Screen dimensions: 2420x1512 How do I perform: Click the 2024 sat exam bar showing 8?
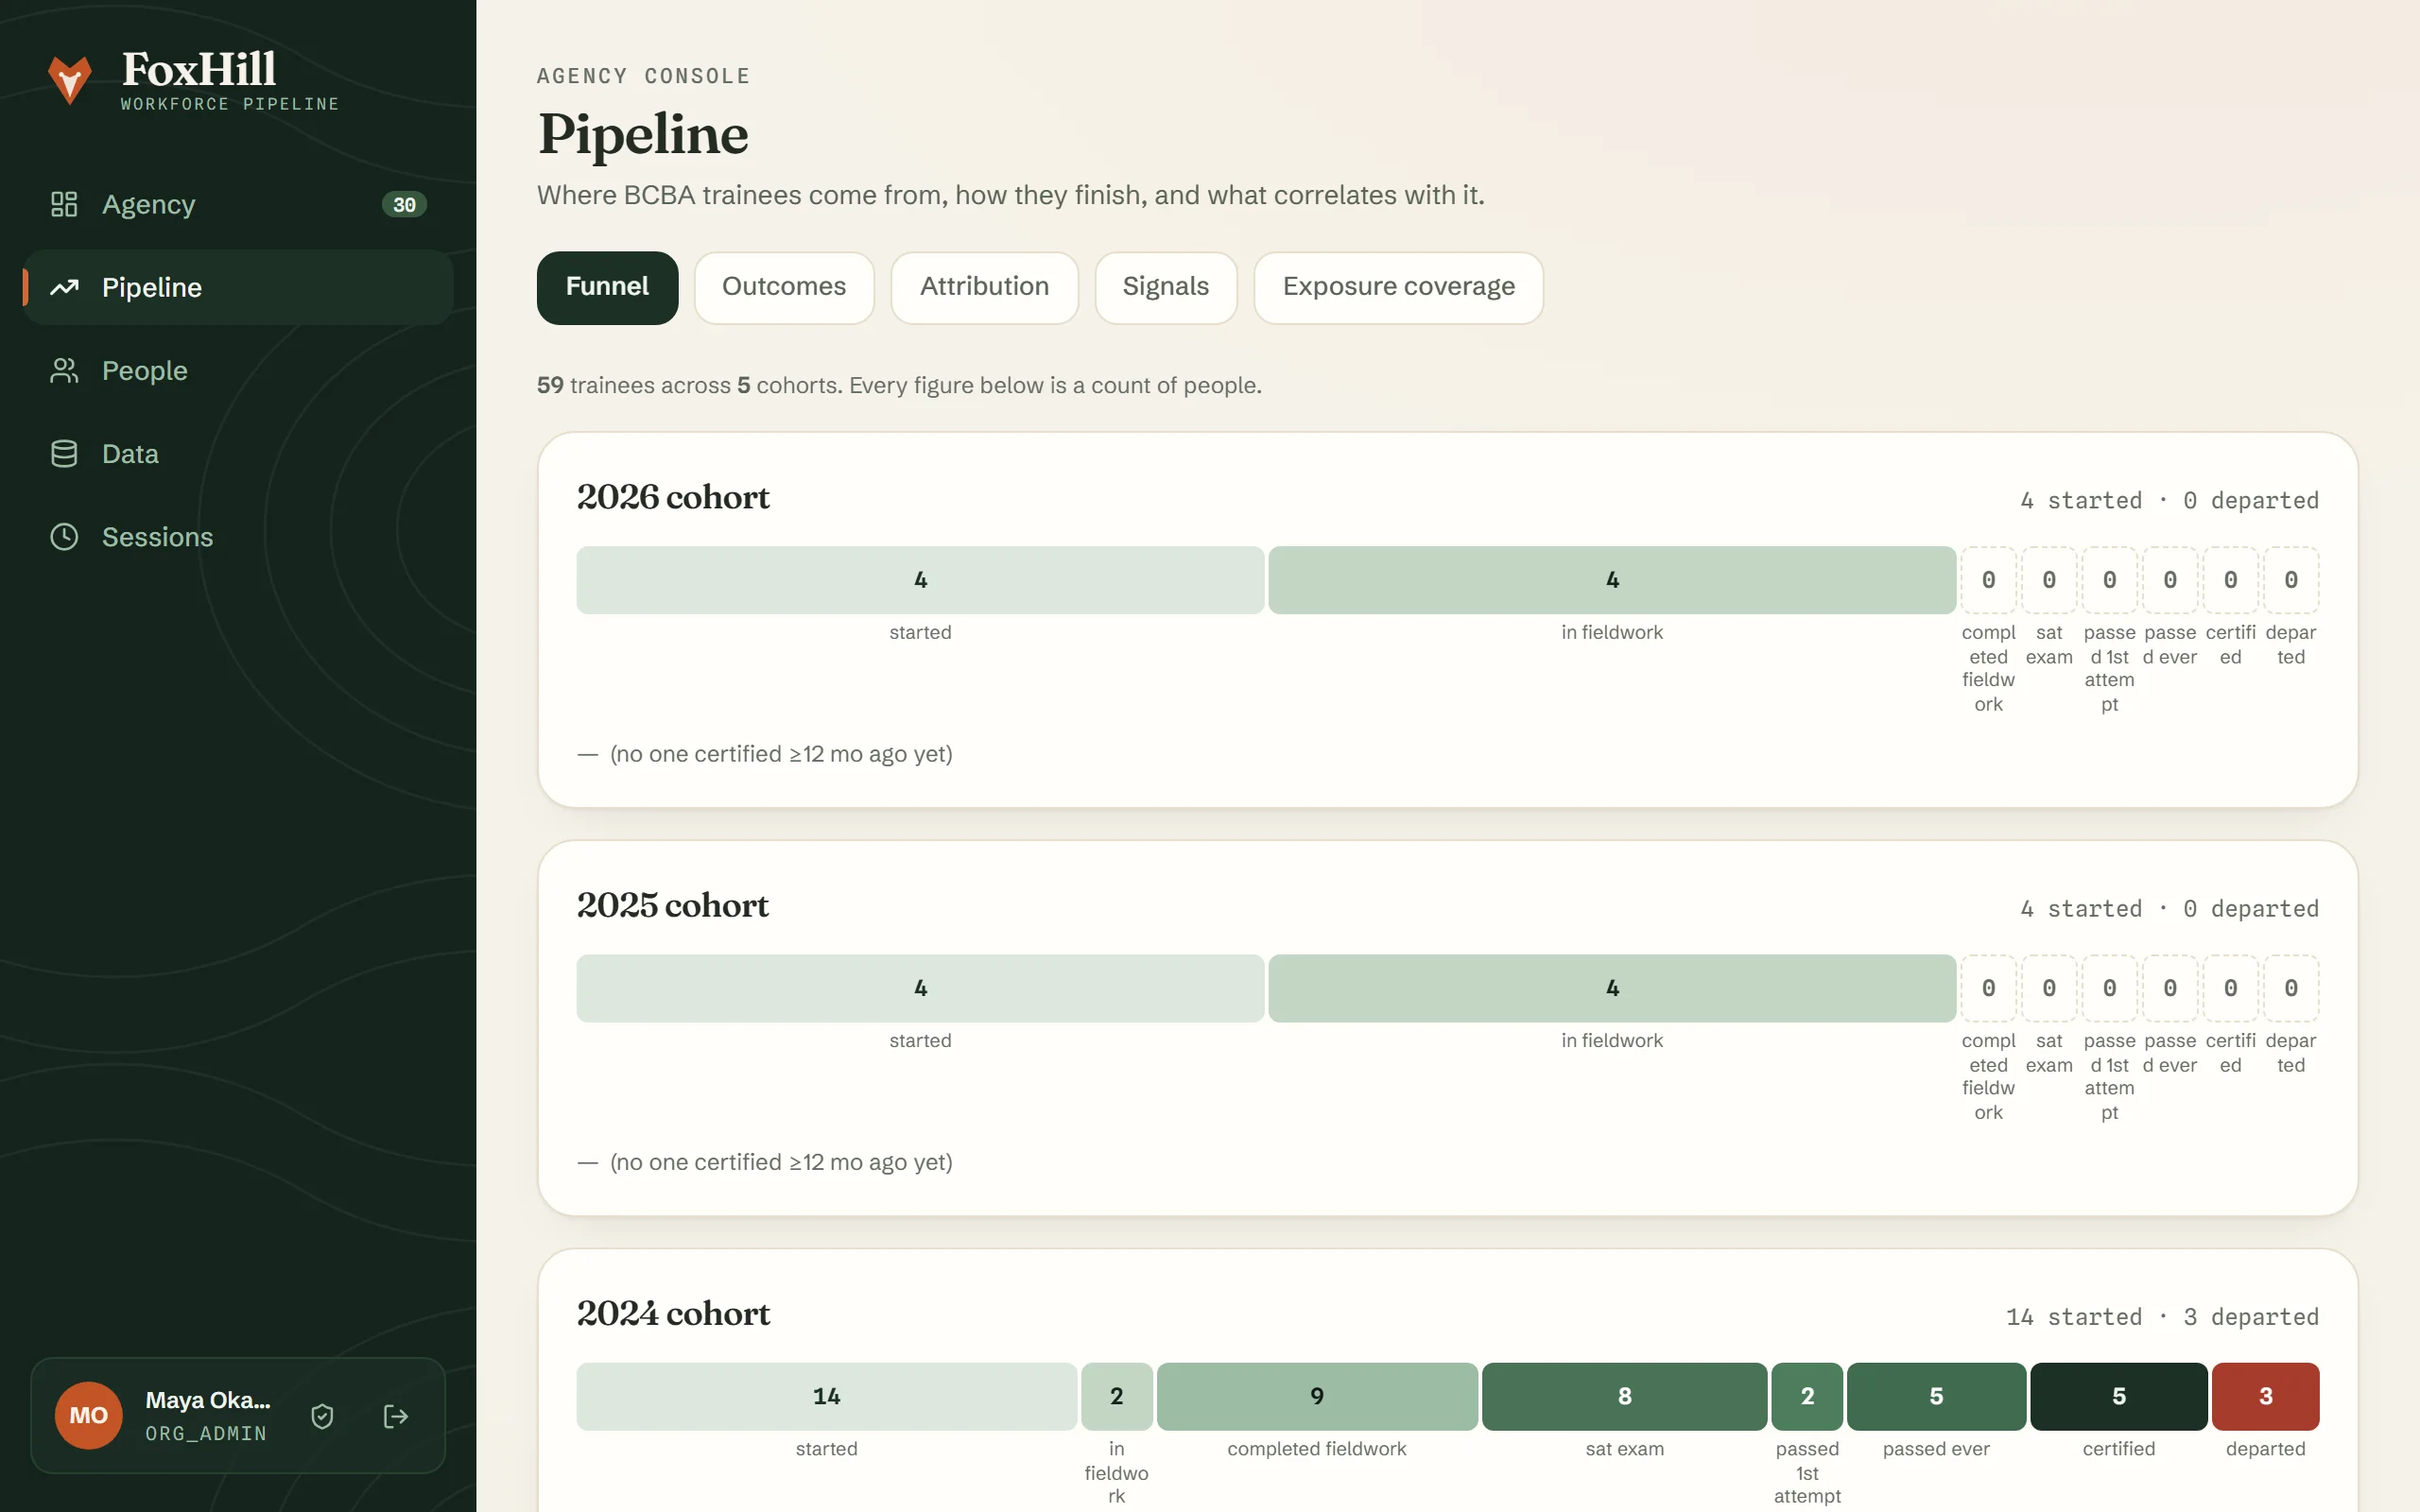click(1624, 1396)
